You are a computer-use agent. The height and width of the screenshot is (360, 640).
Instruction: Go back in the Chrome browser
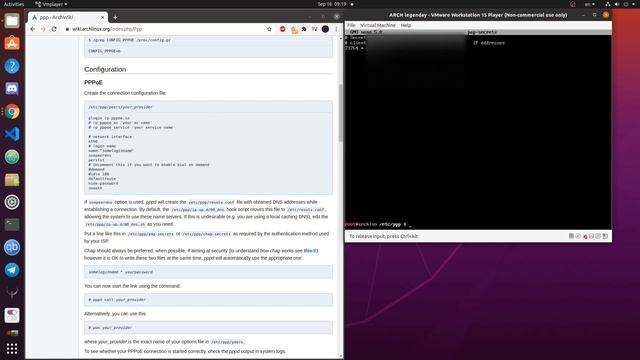tap(33, 29)
